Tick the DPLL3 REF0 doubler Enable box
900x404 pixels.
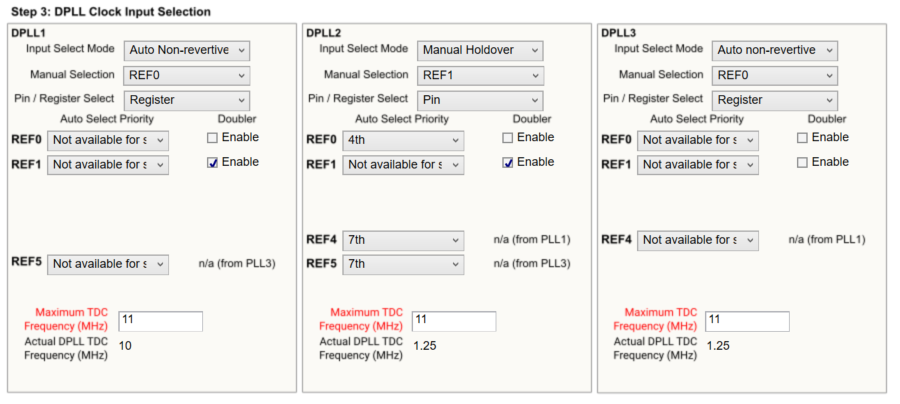[x=803, y=138]
